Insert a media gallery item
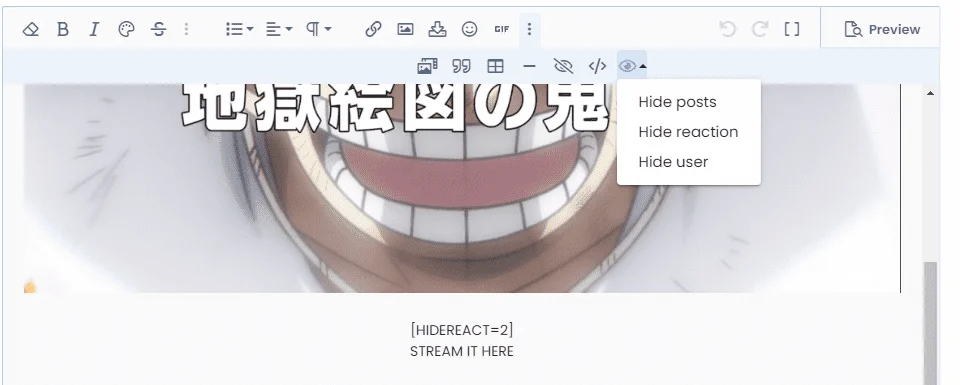 coord(427,66)
